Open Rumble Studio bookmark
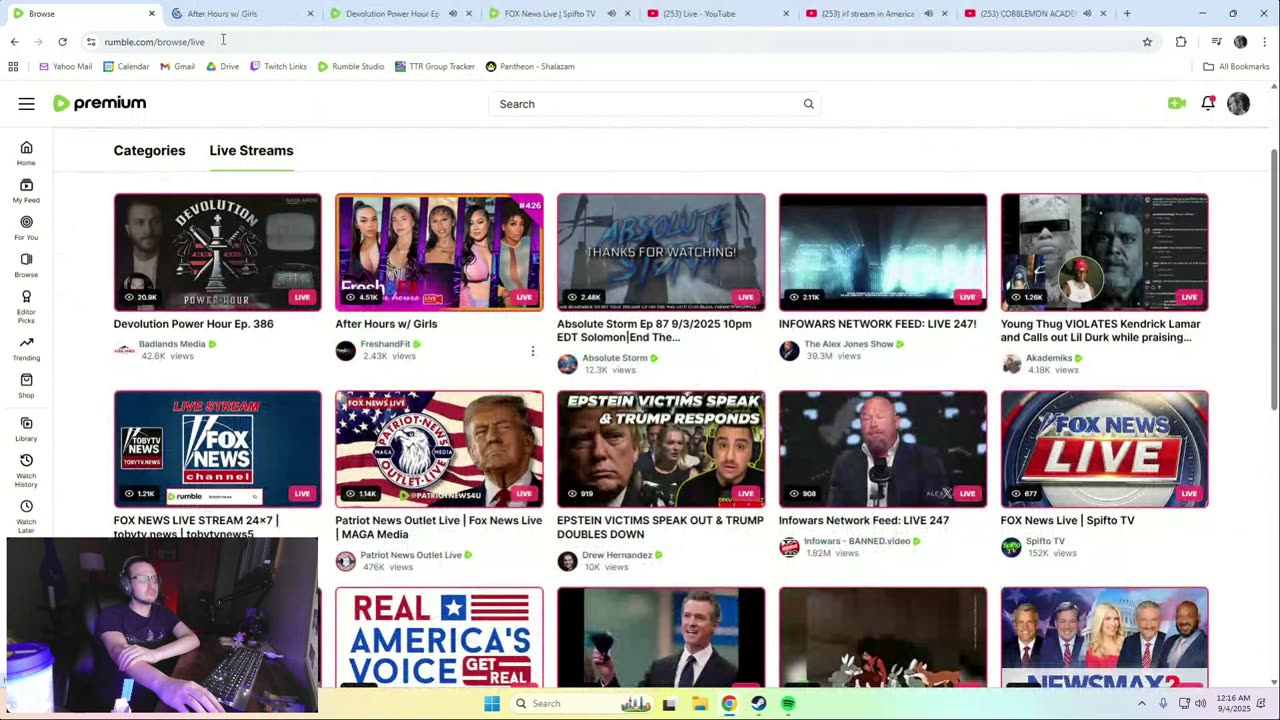The height and width of the screenshot is (720, 1280). click(x=351, y=67)
